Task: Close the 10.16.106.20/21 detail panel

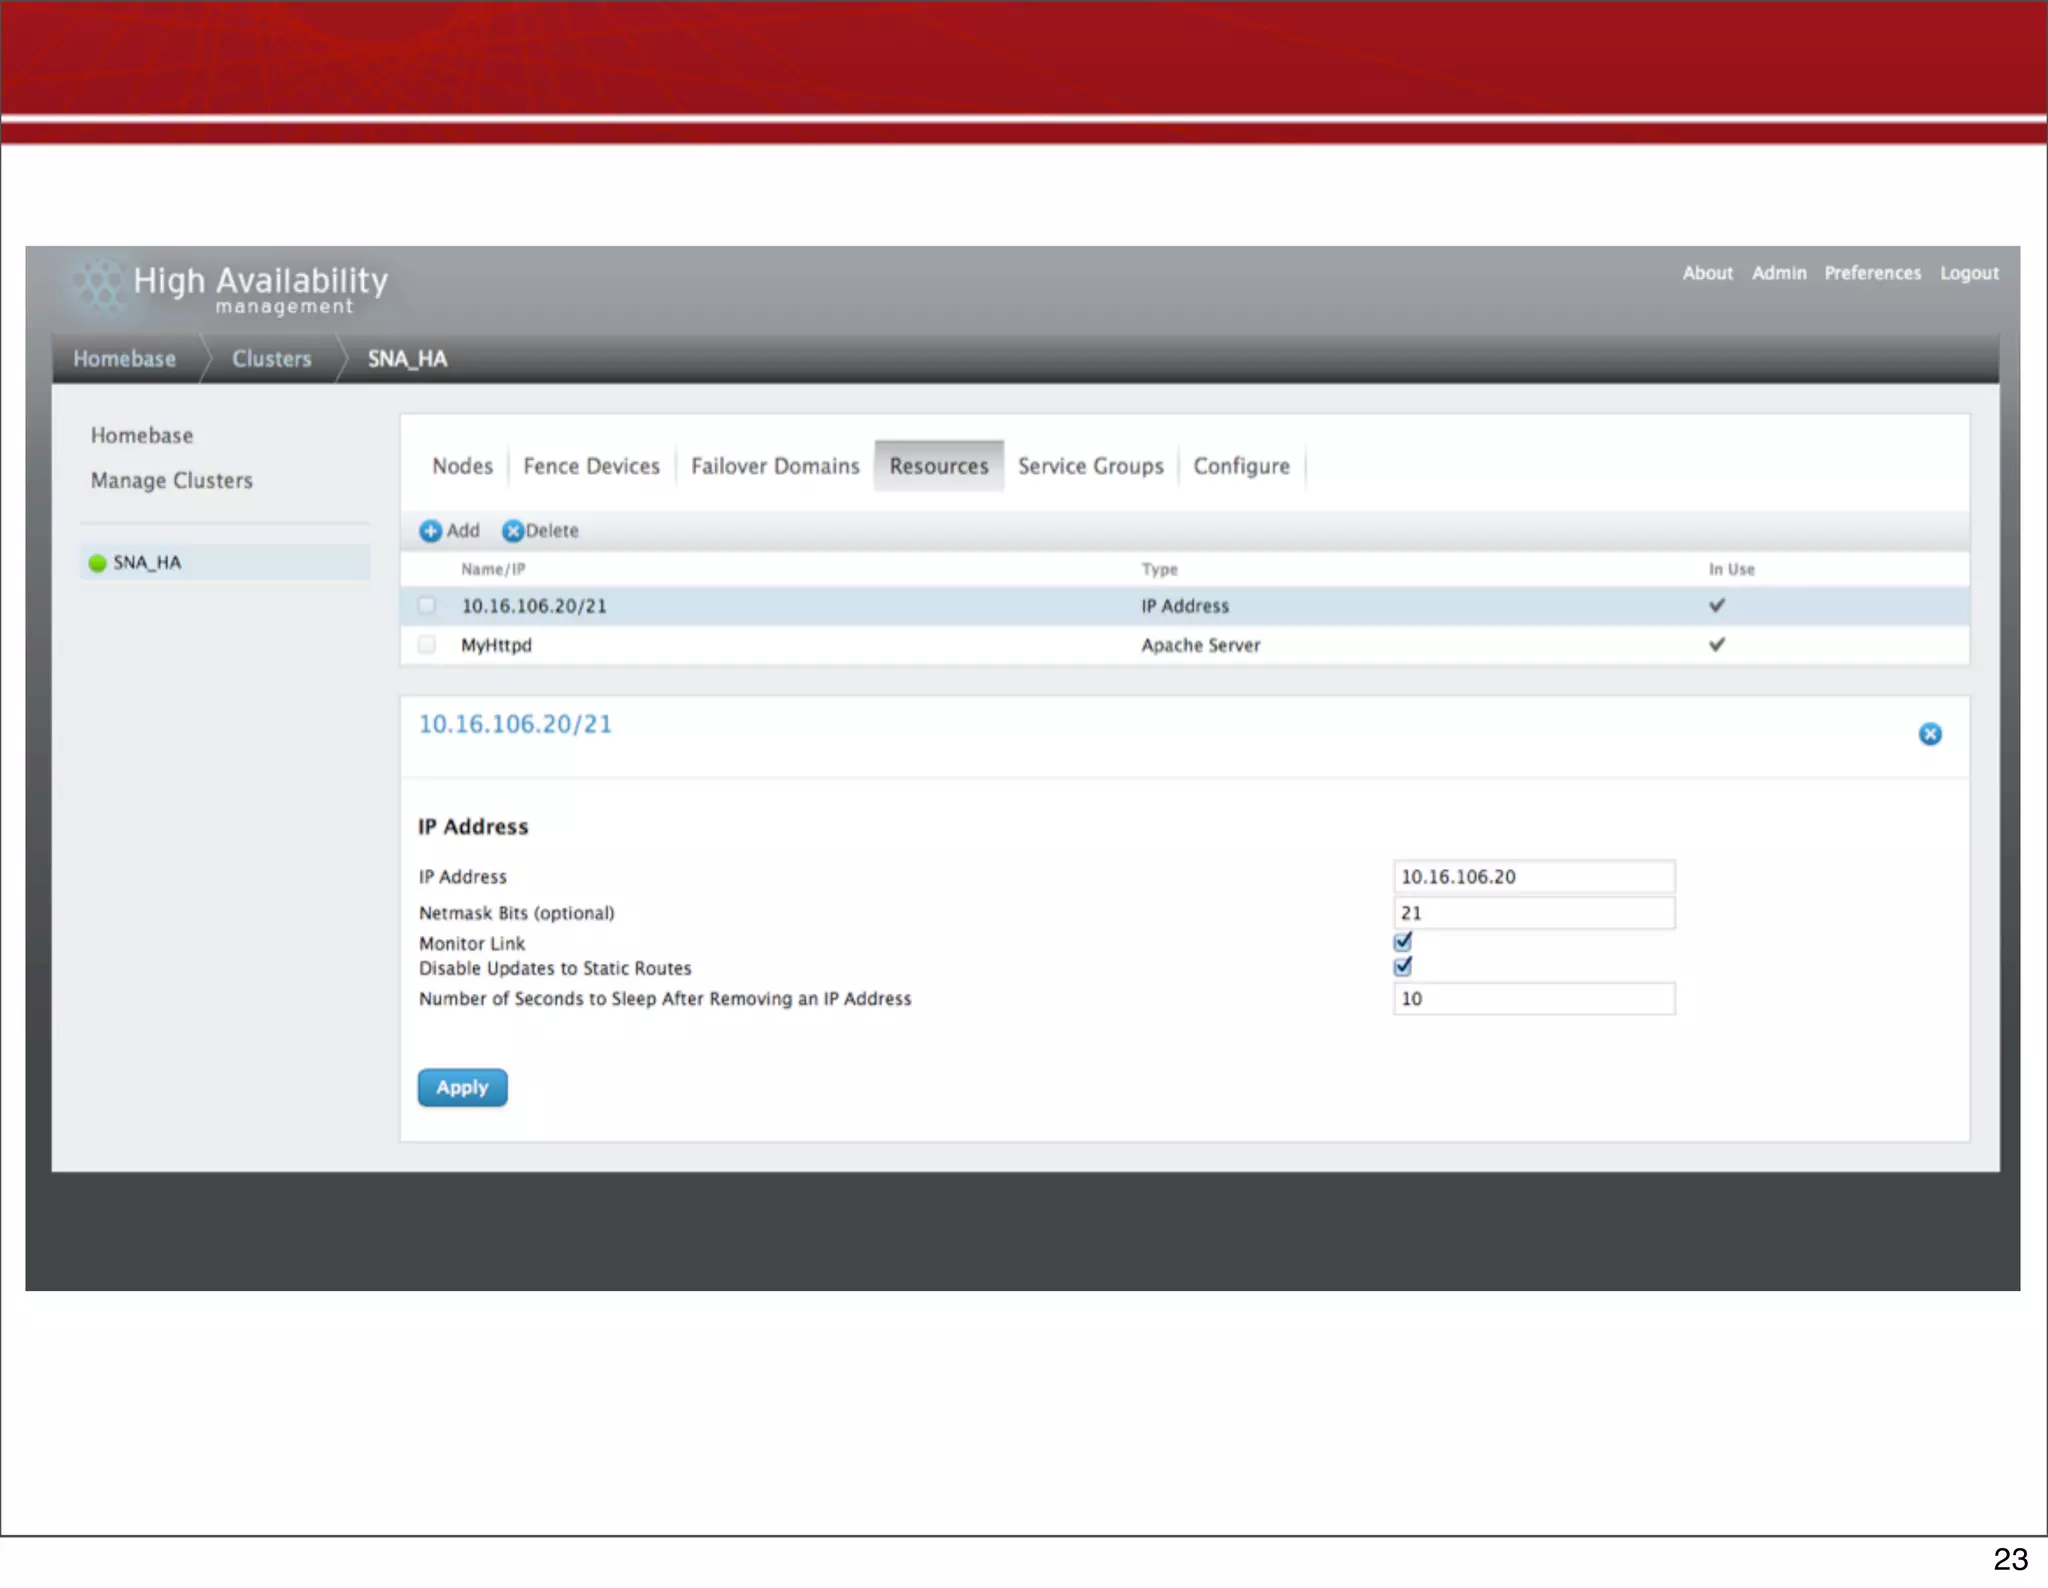Action: click(x=1930, y=734)
